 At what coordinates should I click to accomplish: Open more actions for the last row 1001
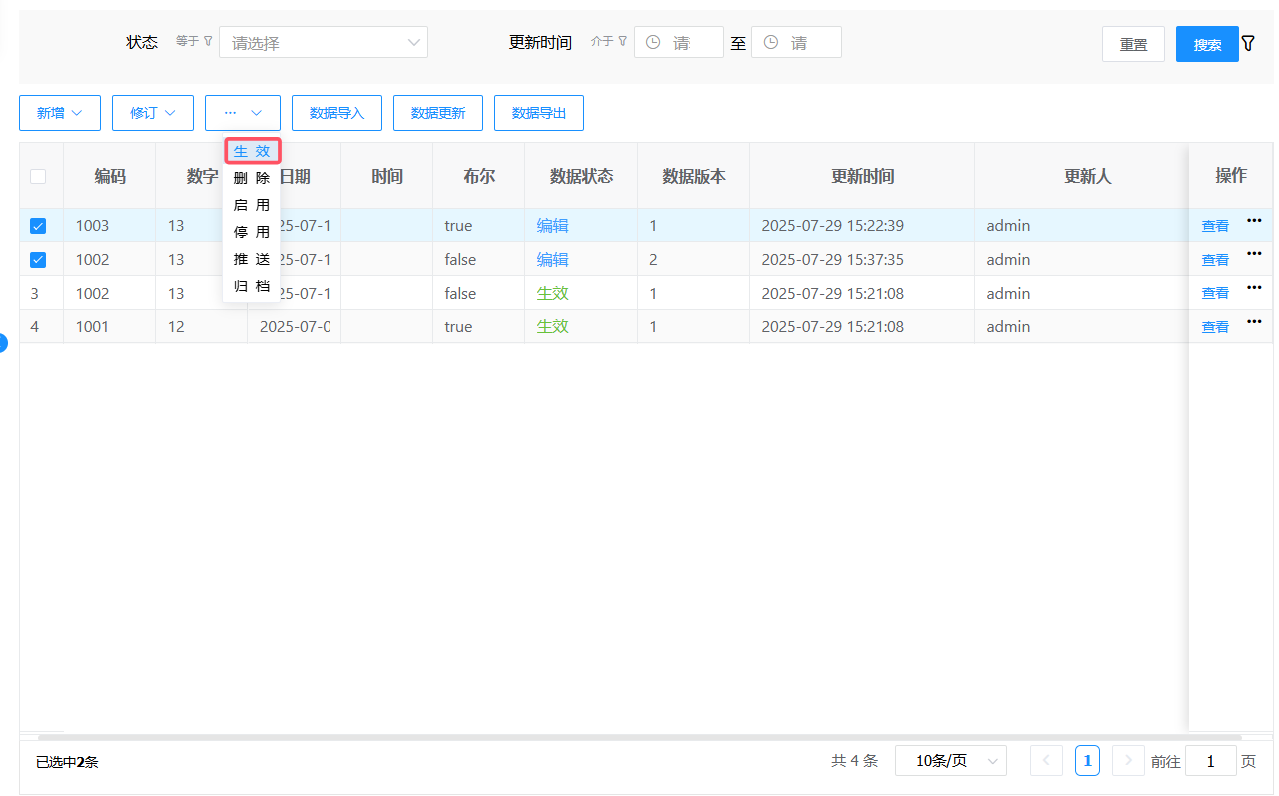pos(1254,321)
